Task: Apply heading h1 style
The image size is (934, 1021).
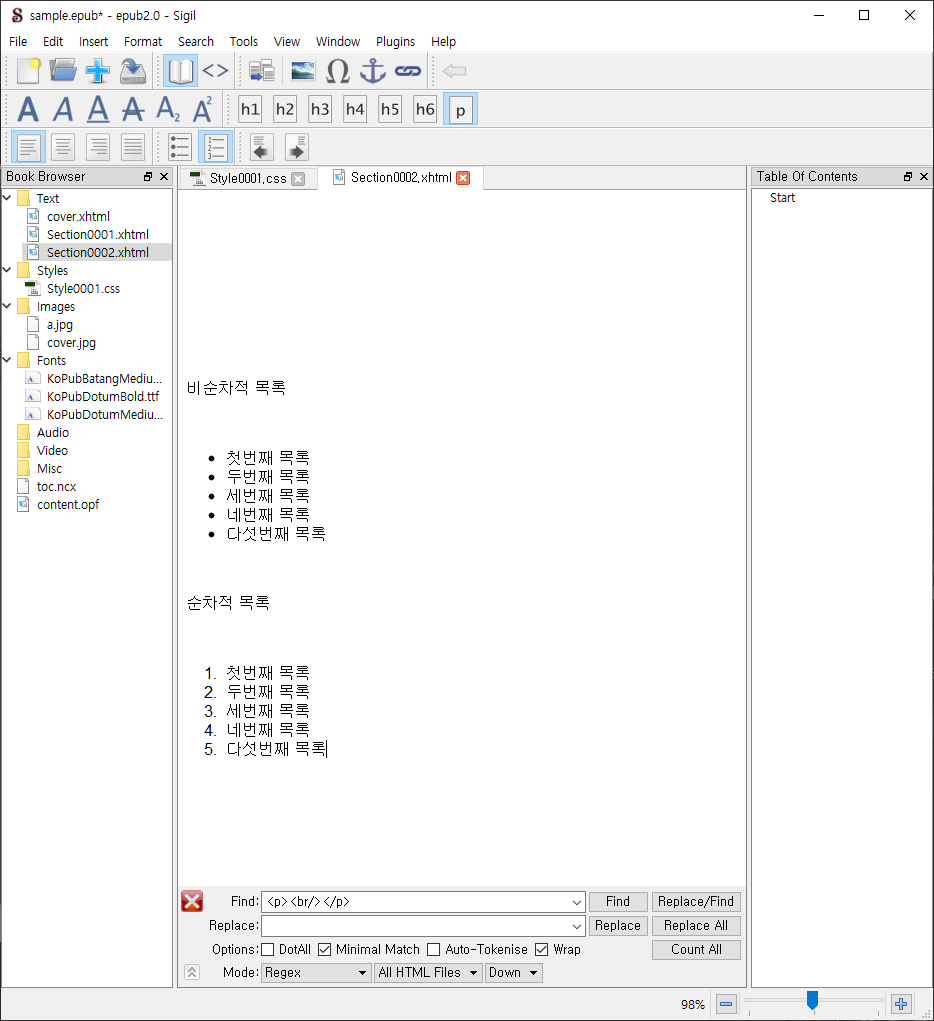Action: tap(250, 109)
